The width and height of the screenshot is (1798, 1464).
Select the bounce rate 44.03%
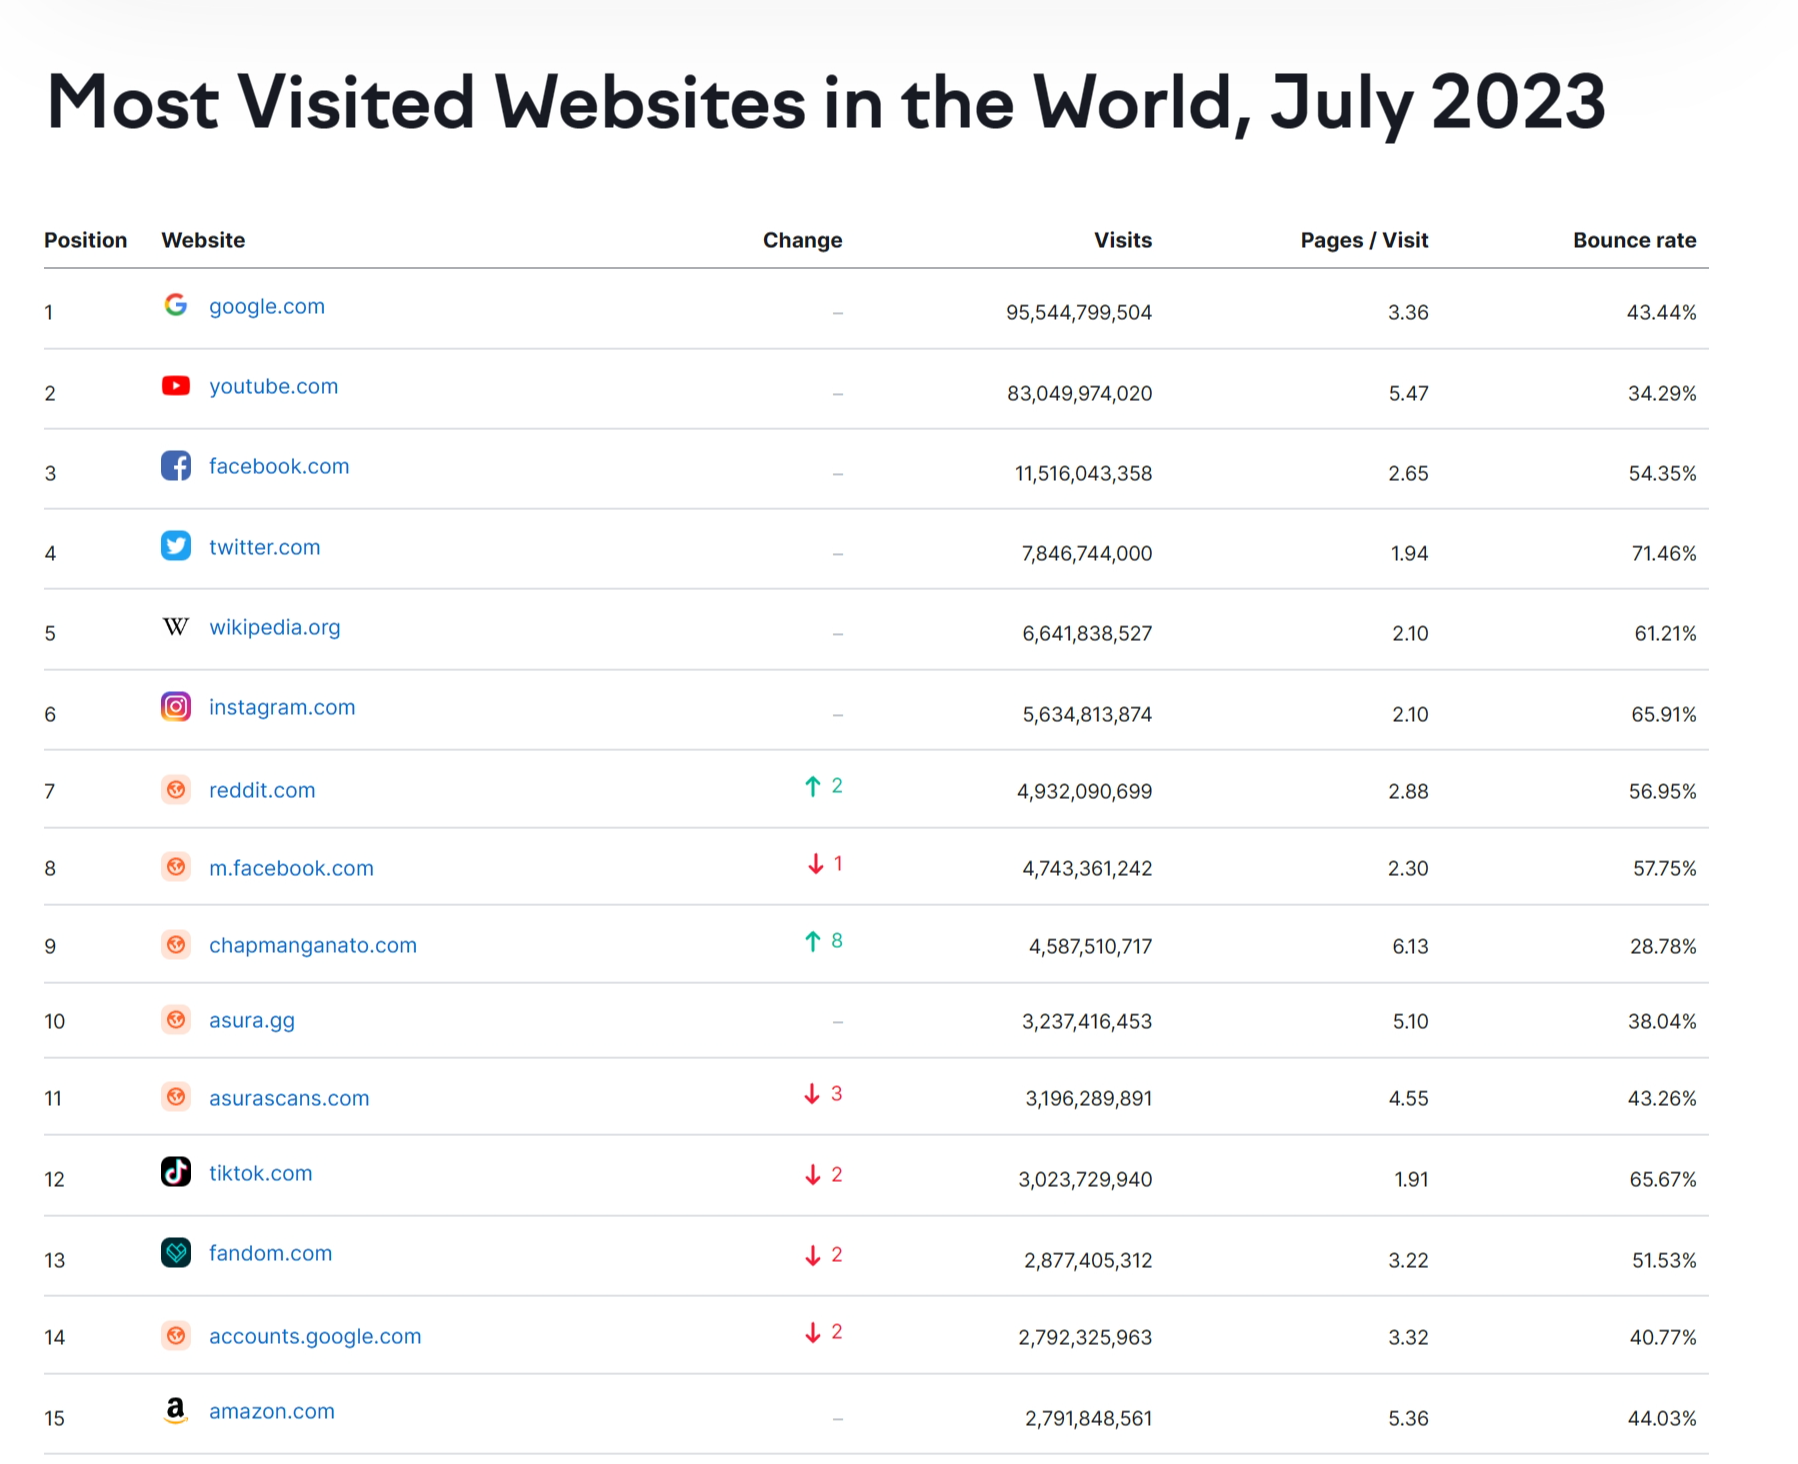point(1664,1419)
